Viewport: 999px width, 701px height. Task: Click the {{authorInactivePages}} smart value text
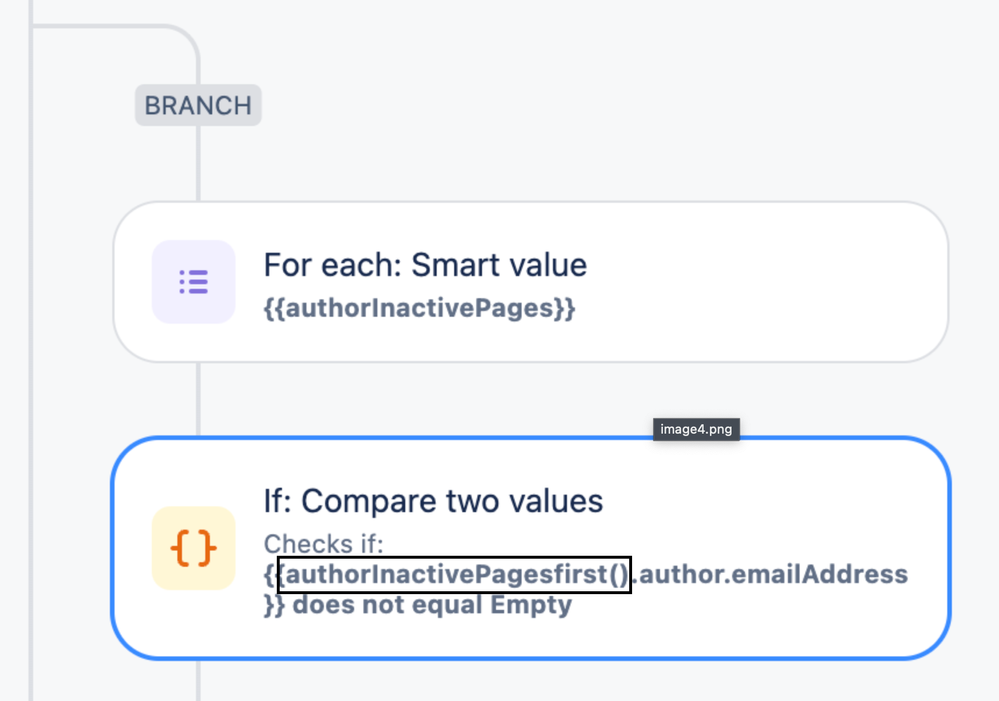(419, 308)
